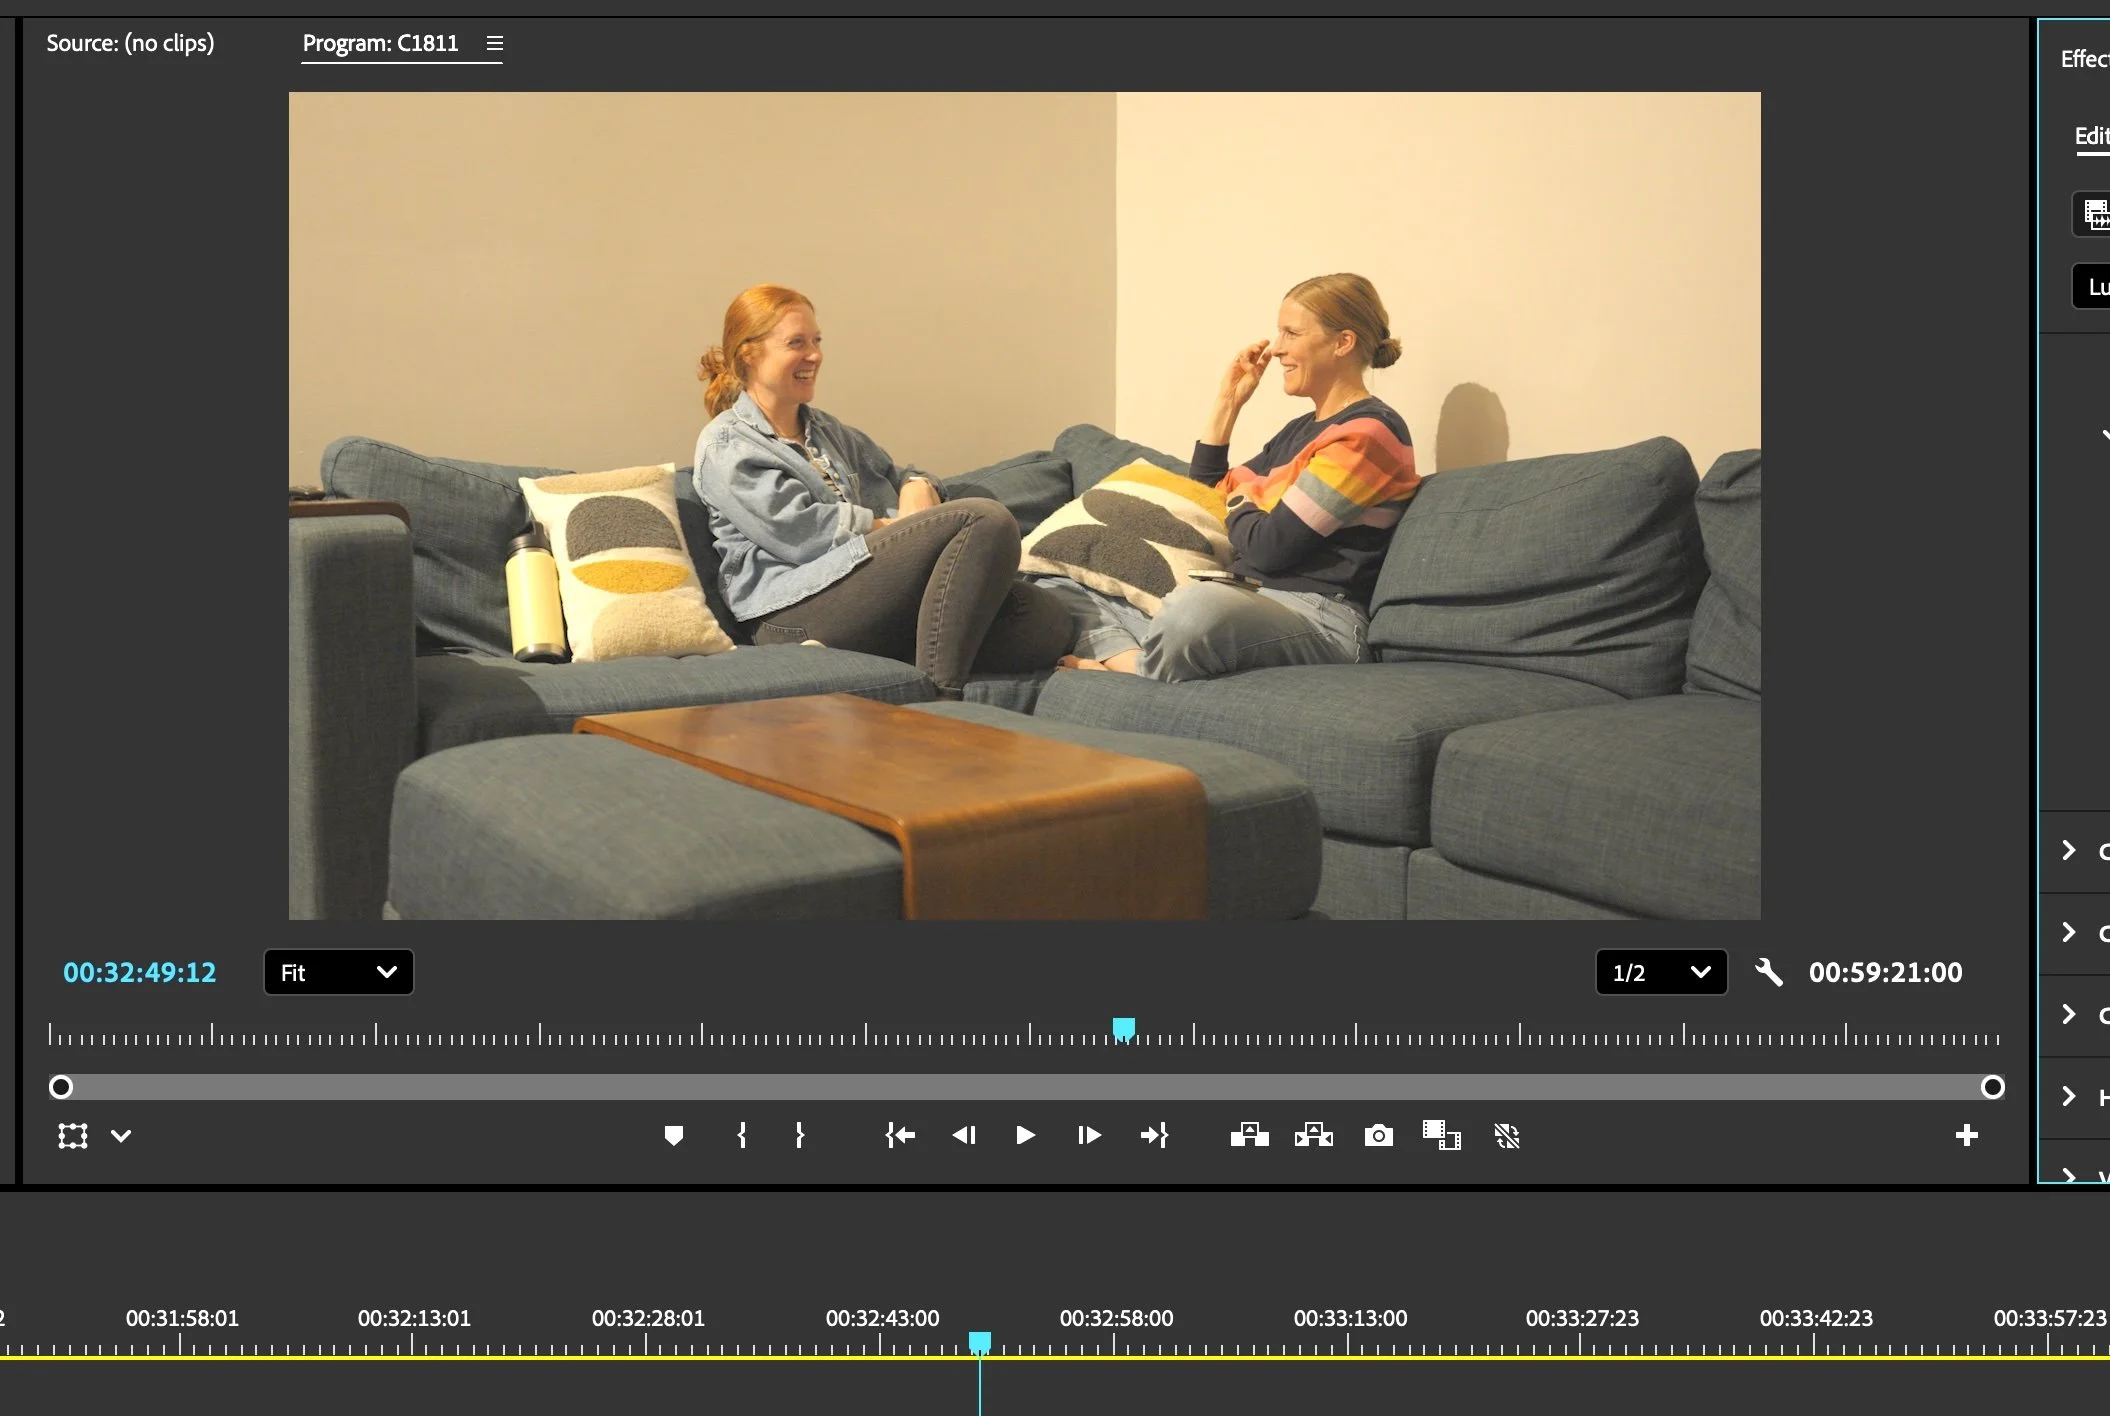The image size is (2110, 1416).
Task: Open wrench settings menu
Action: pos(1768,972)
